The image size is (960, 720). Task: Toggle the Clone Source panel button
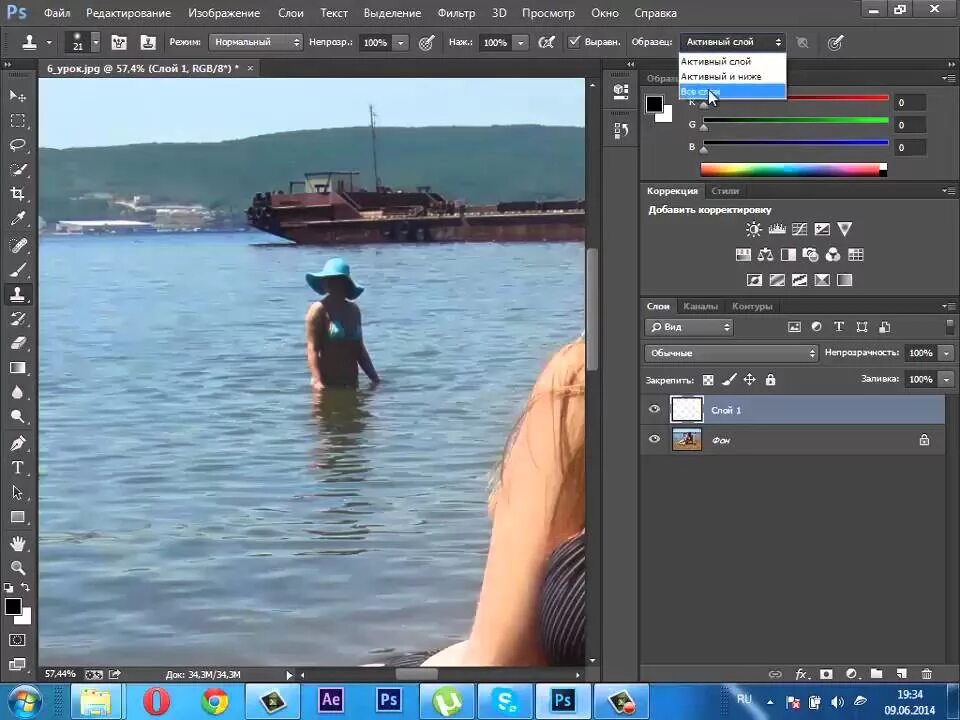(148, 42)
